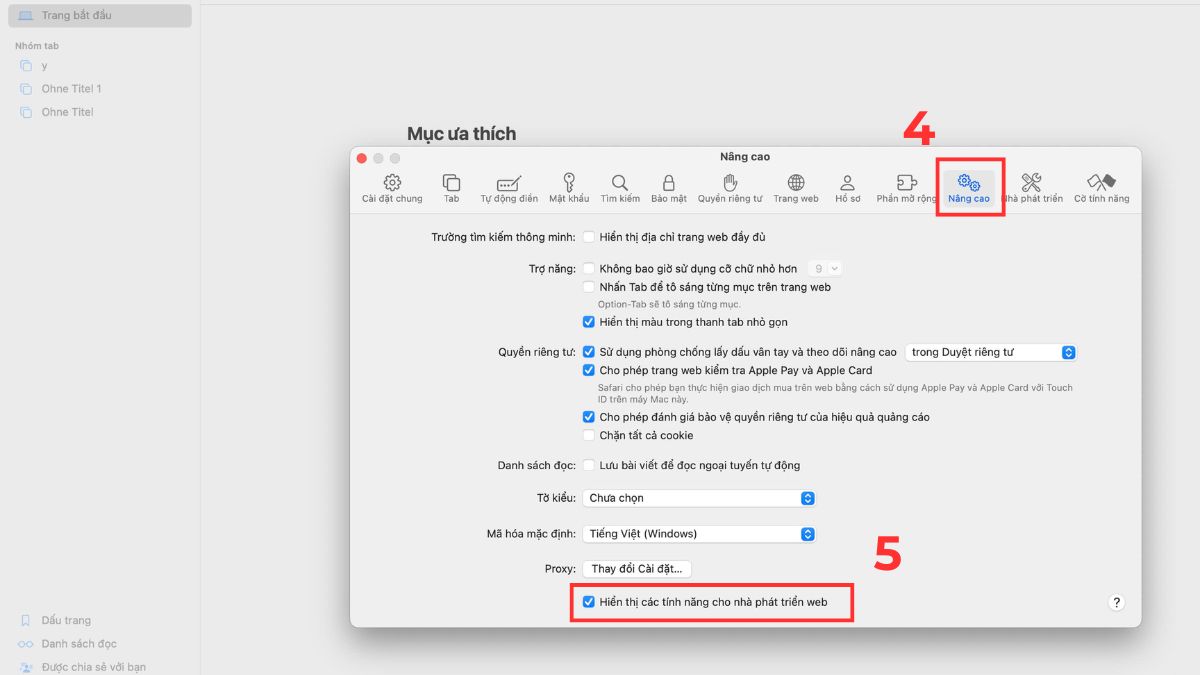Open the Hồ sơ profile pane
The height and width of the screenshot is (675, 1200).
[847, 188]
